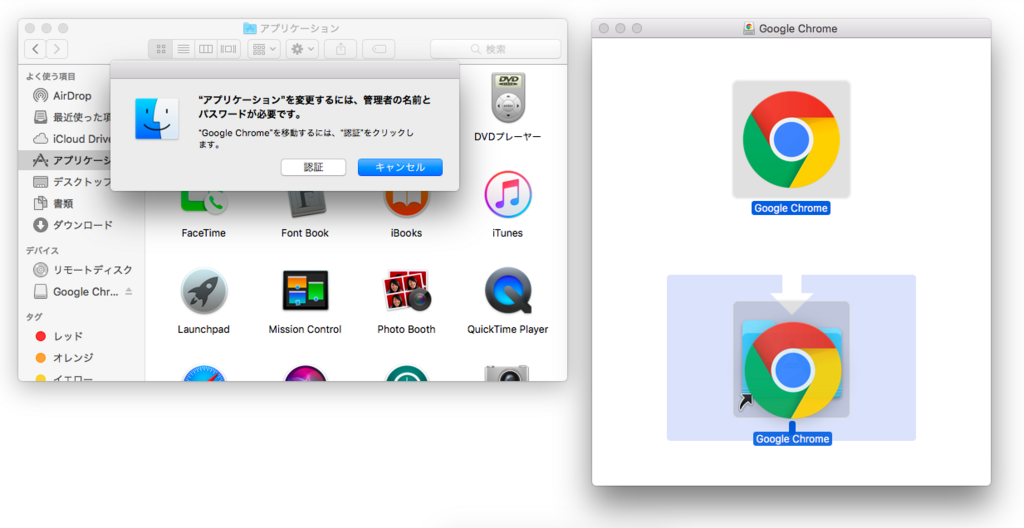Eject the Google Chrome disk image
Image resolution: width=1024 pixels, height=528 pixels.
(x=129, y=291)
